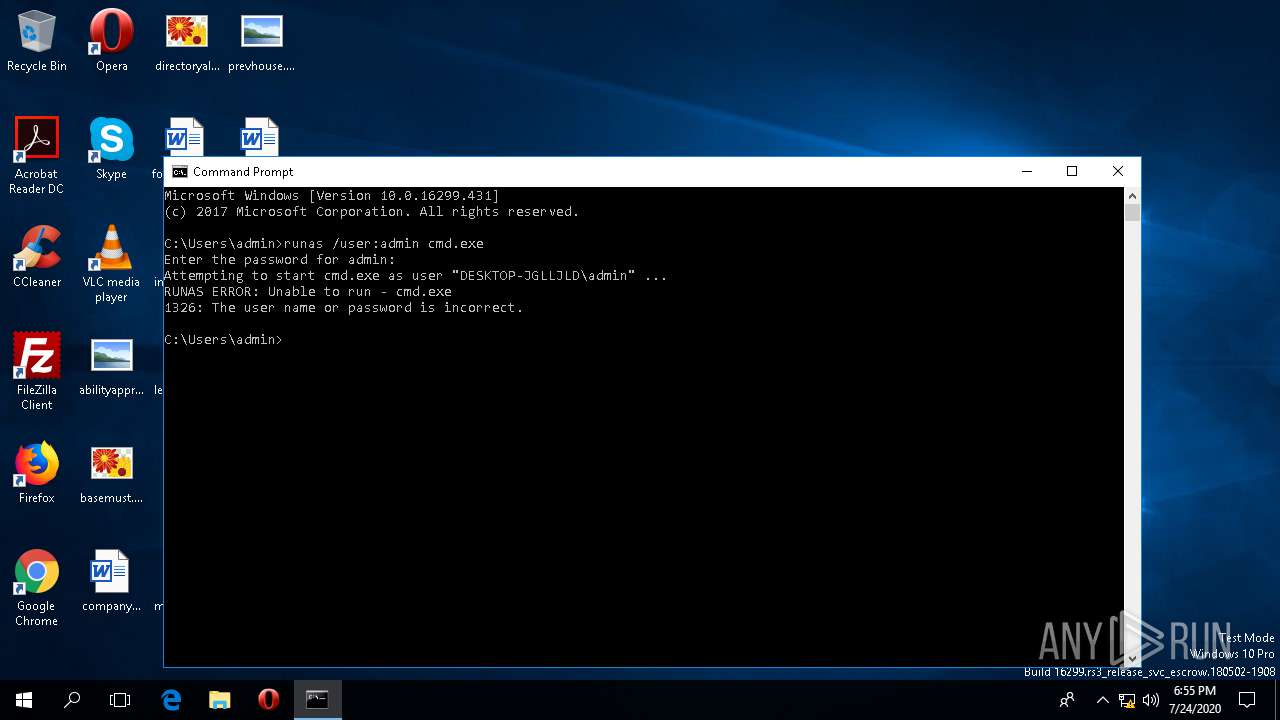Open the Skype desktop shortcut
The image size is (1280, 720).
coord(111,148)
